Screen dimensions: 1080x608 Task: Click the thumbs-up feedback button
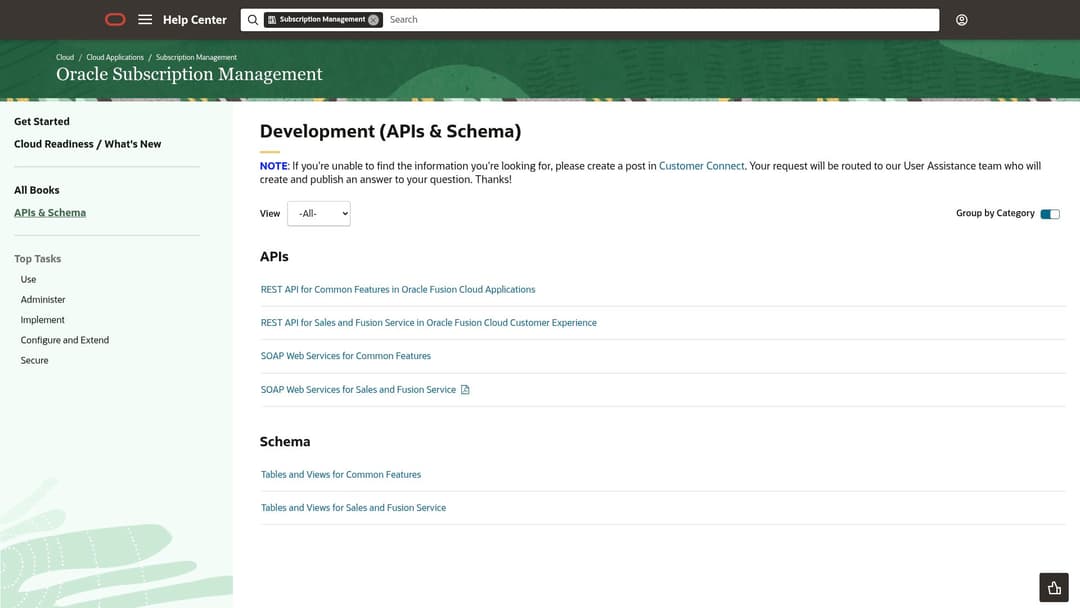1054,587
